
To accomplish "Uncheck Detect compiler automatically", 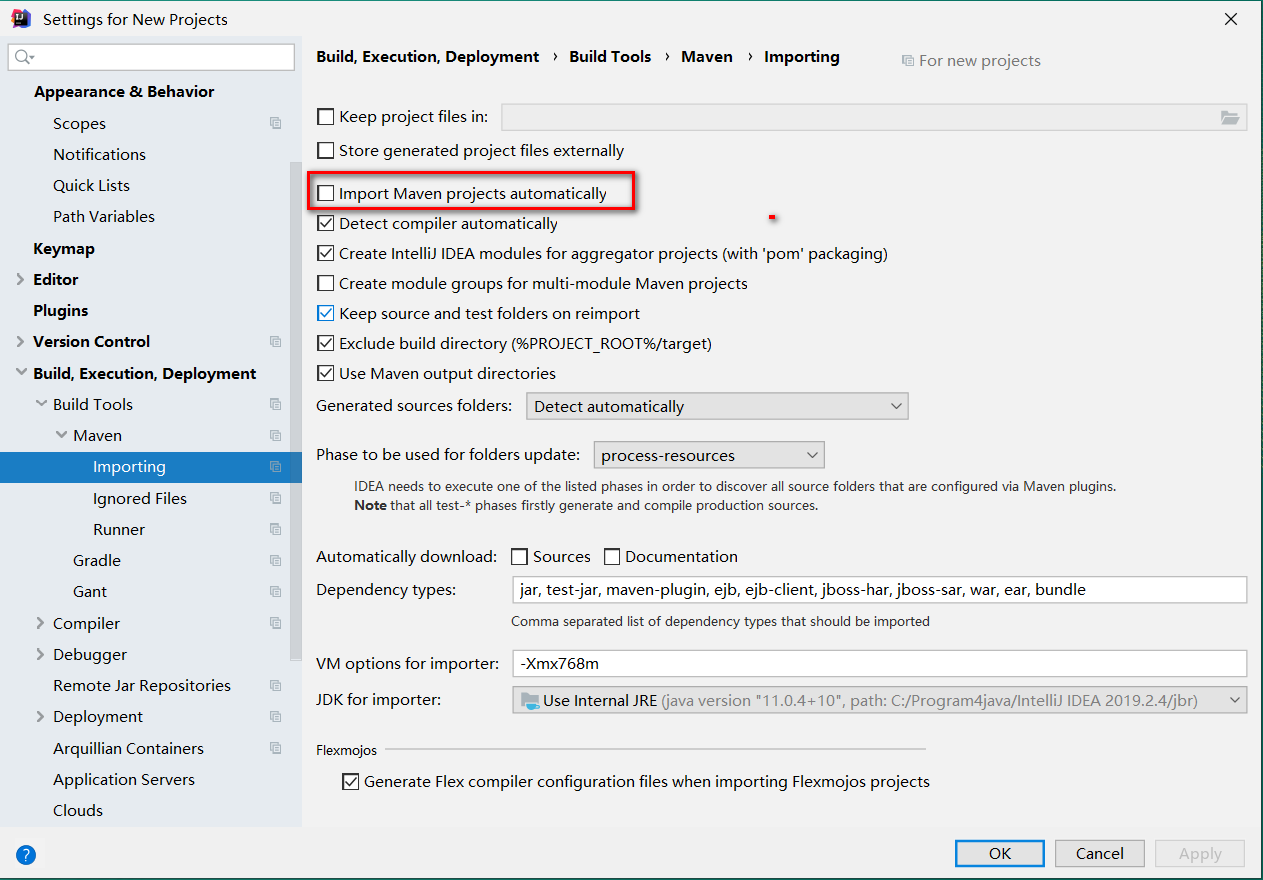I will tap(326, 224).
